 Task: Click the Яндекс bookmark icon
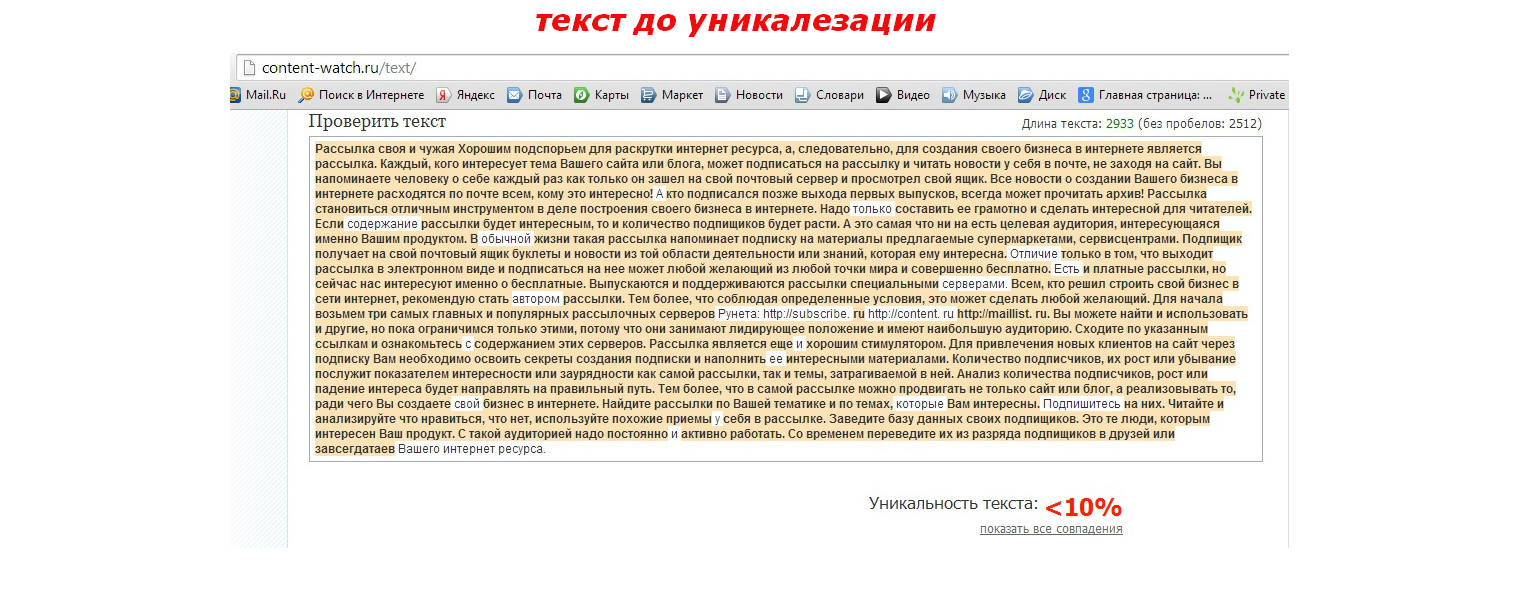(442, 95)
